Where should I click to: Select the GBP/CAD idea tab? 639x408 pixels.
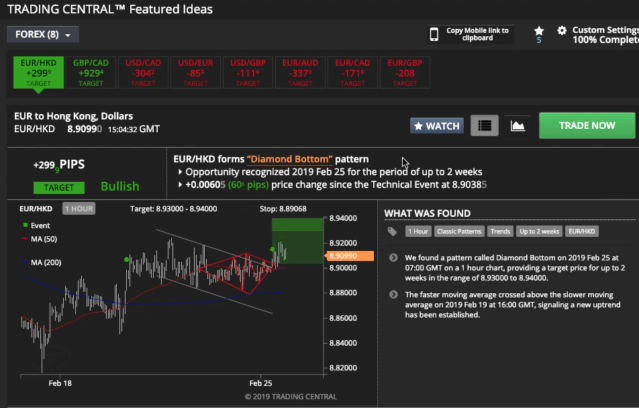tap(91, 73)
